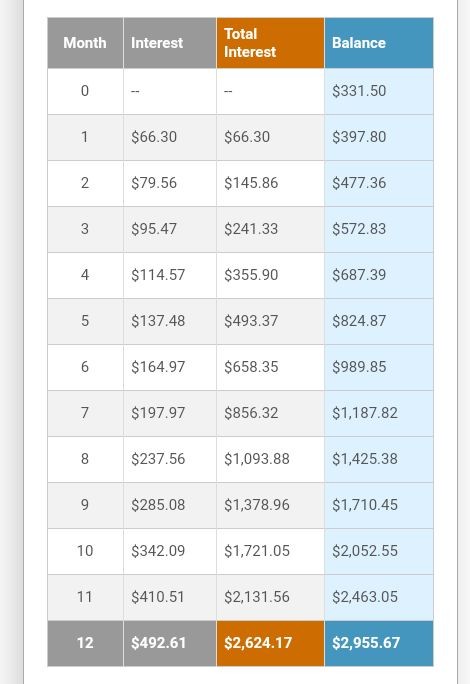Click the Month column header

pyautogui.click(x=85, y=43)
